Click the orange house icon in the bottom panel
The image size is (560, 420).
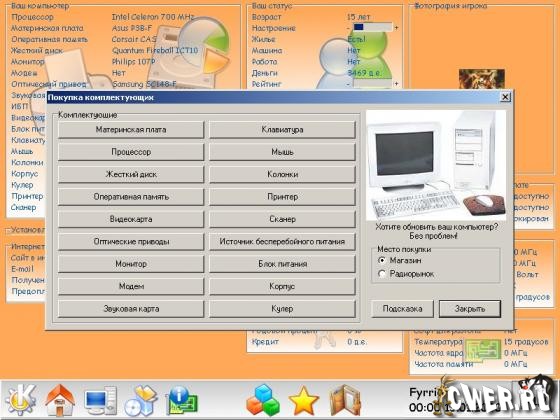60,400
